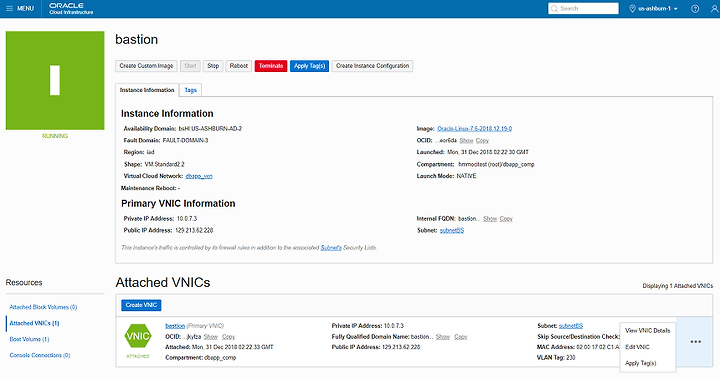Show the VNIC Fully Qualified Domain Name

[443, 337]
